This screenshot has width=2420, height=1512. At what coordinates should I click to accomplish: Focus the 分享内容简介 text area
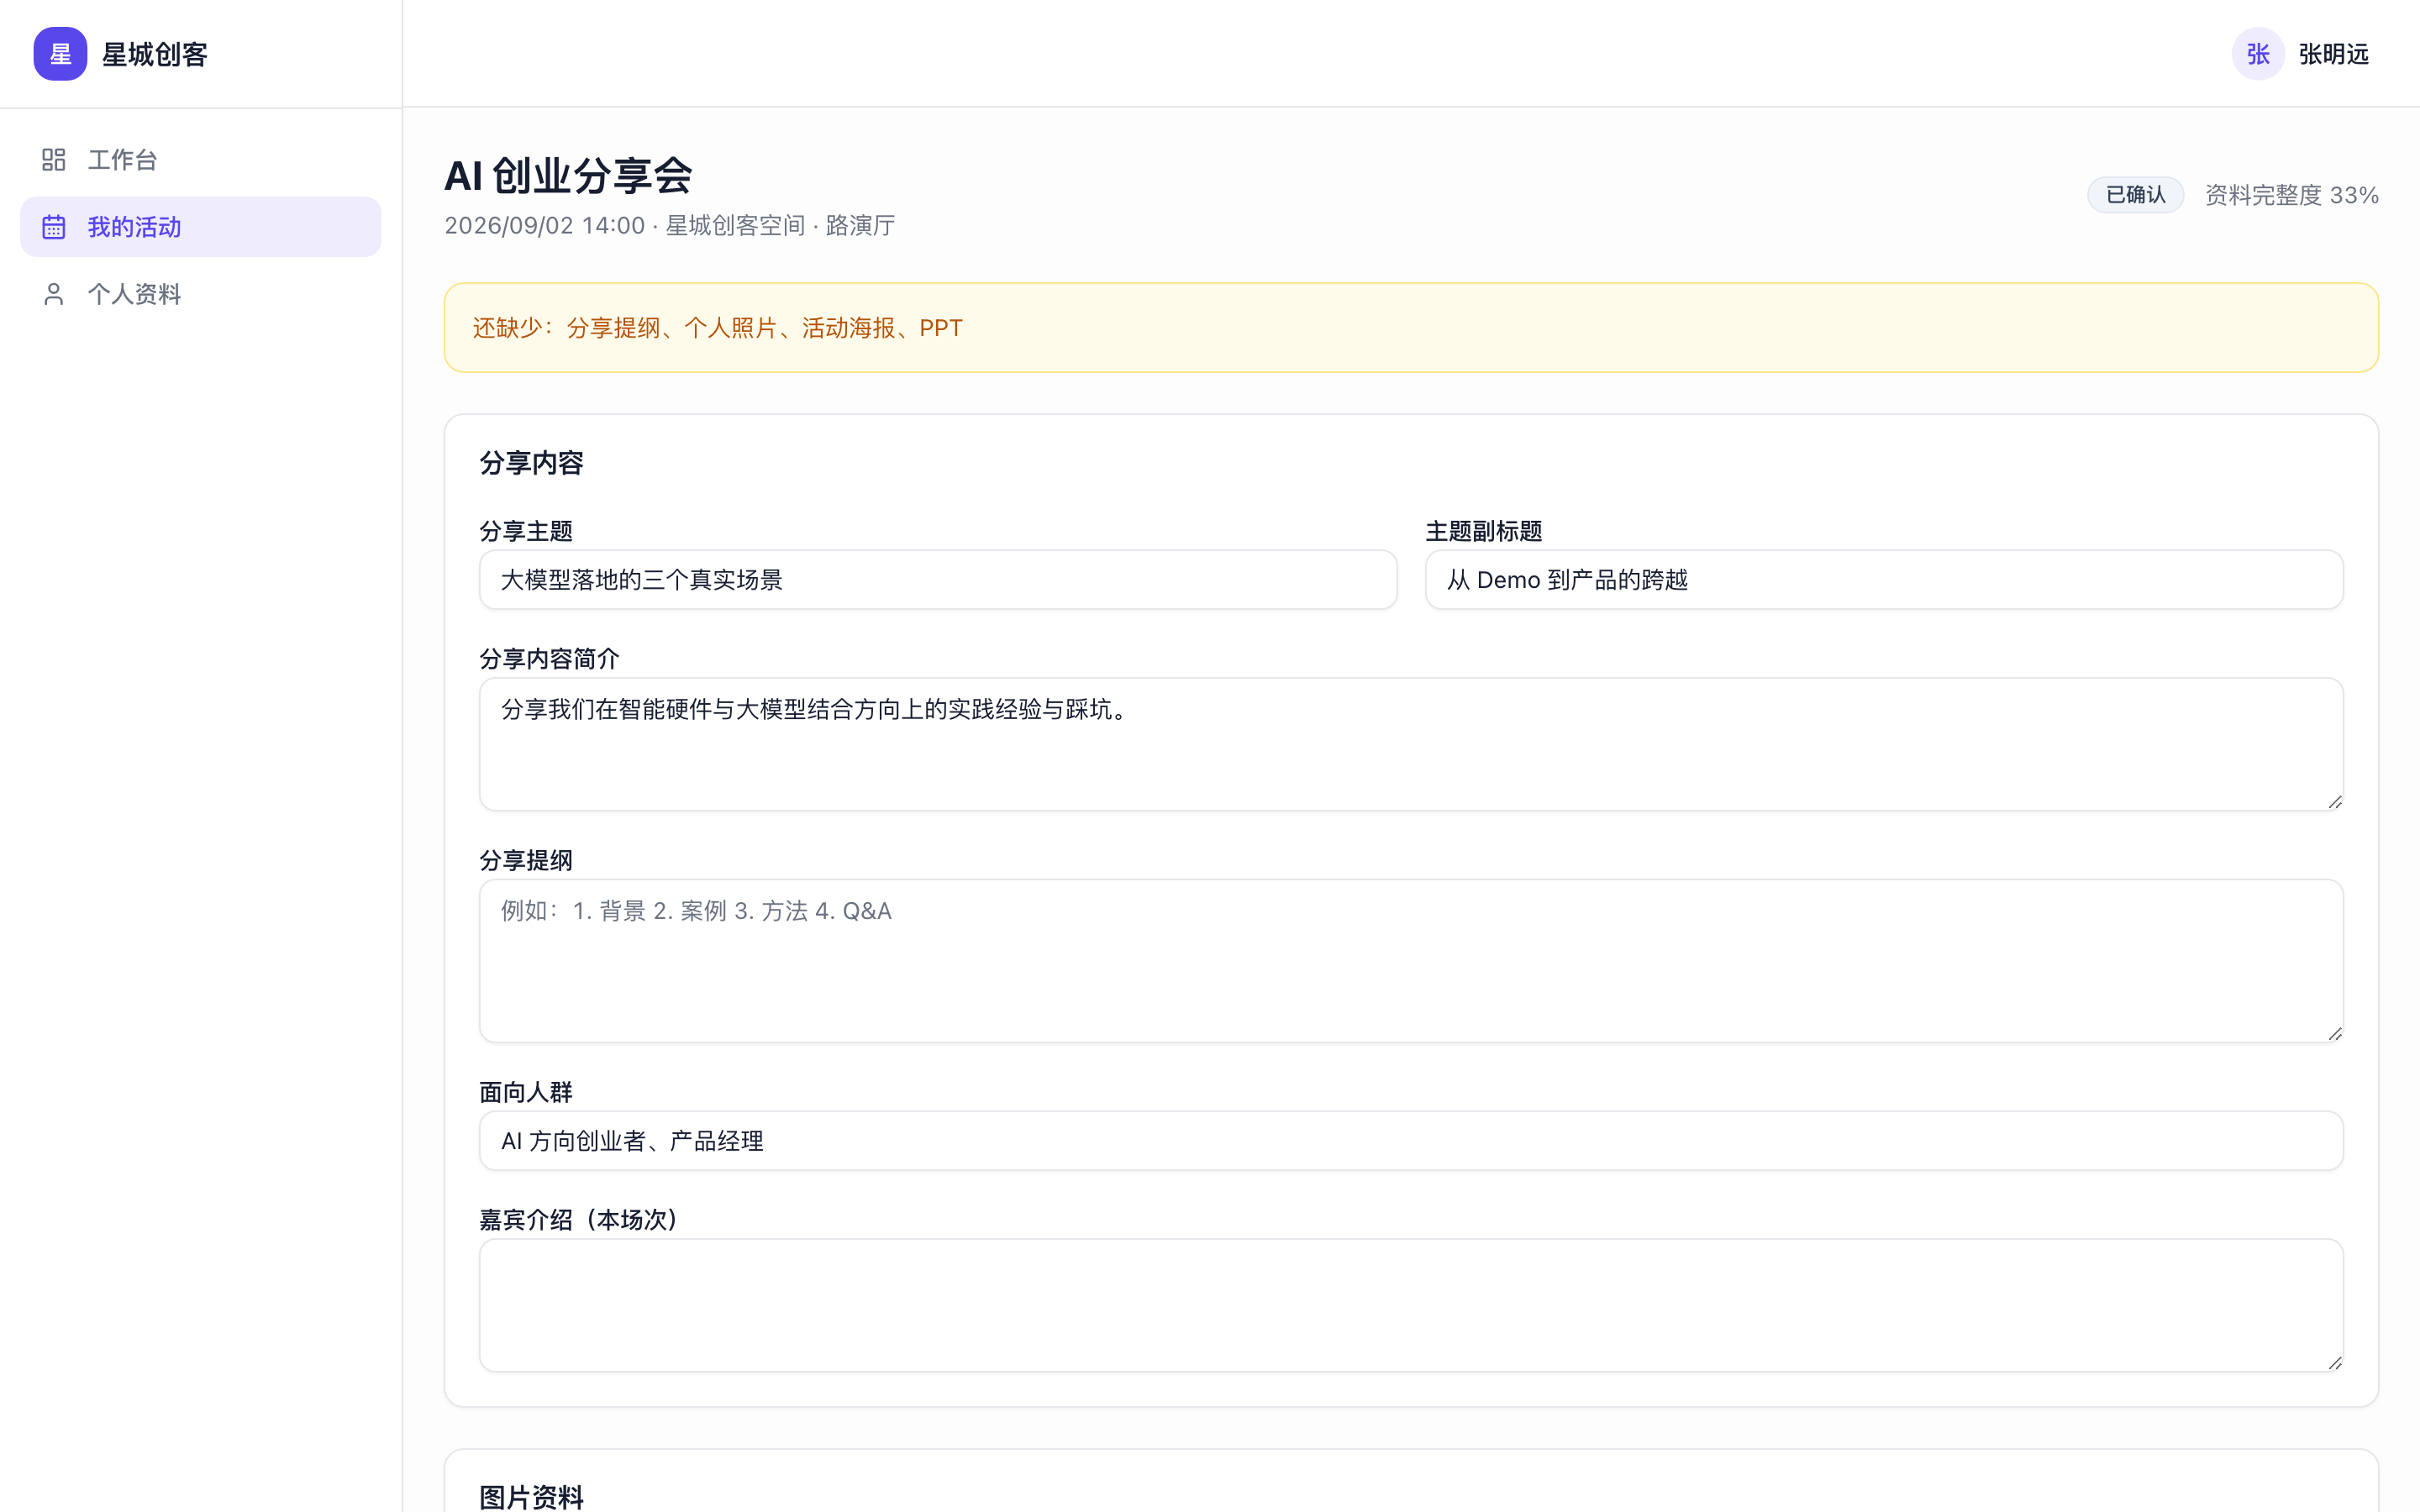pyautogui.click(x=1411, y=744)
